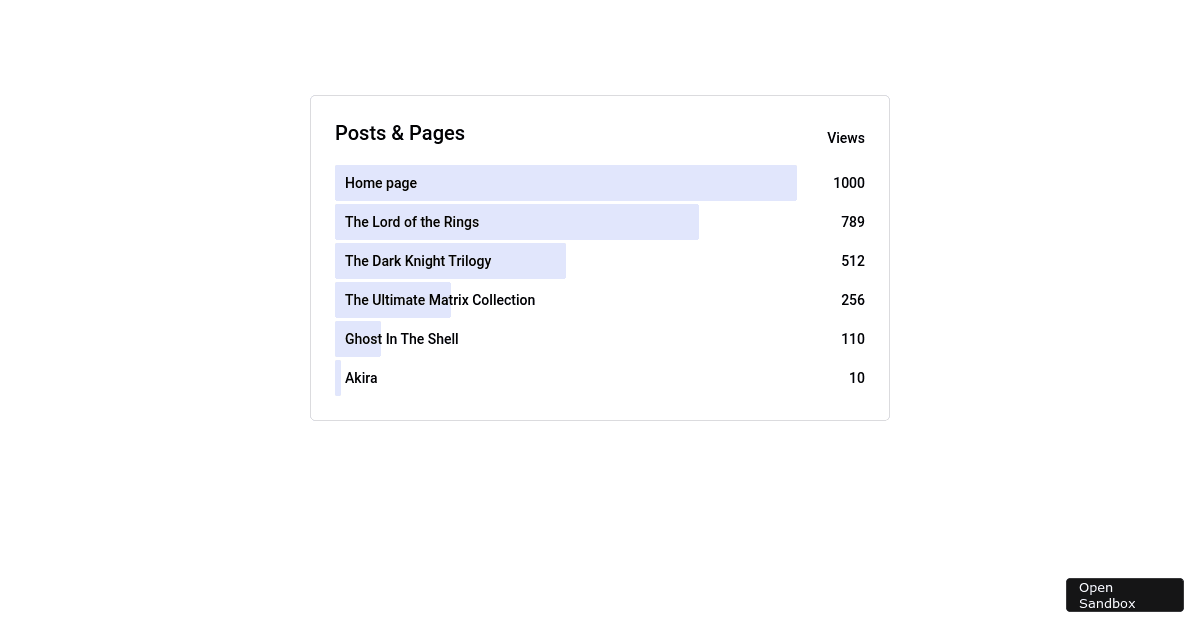This screenshot has height=630, width=1200.
Task: Select the Akira bar
Action: 338,378
